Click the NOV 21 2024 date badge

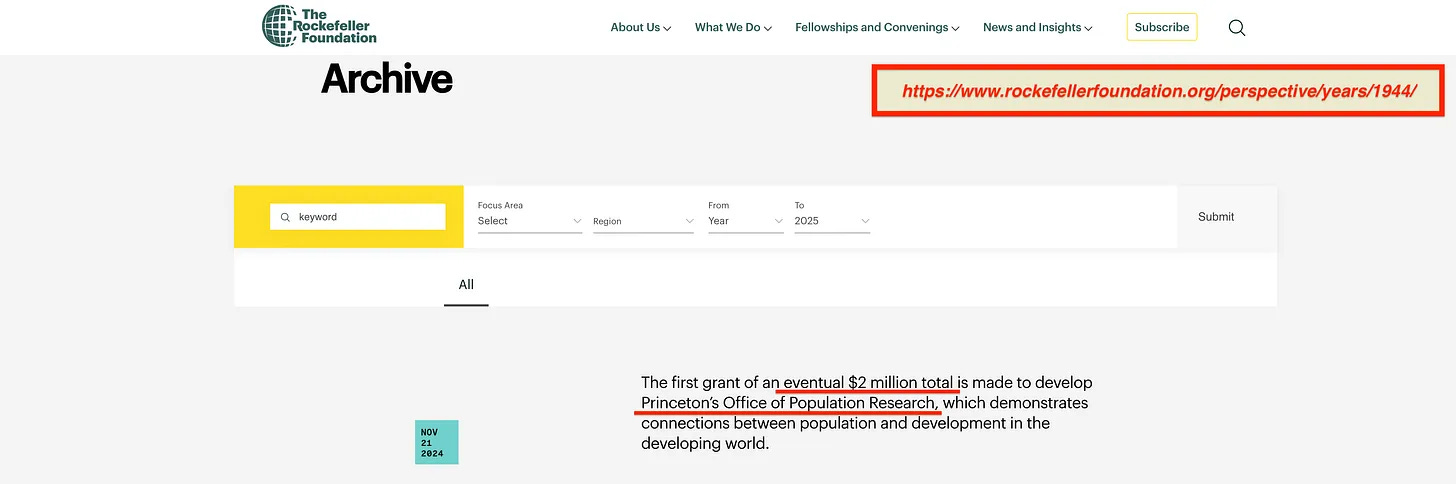tap(437, 442)
